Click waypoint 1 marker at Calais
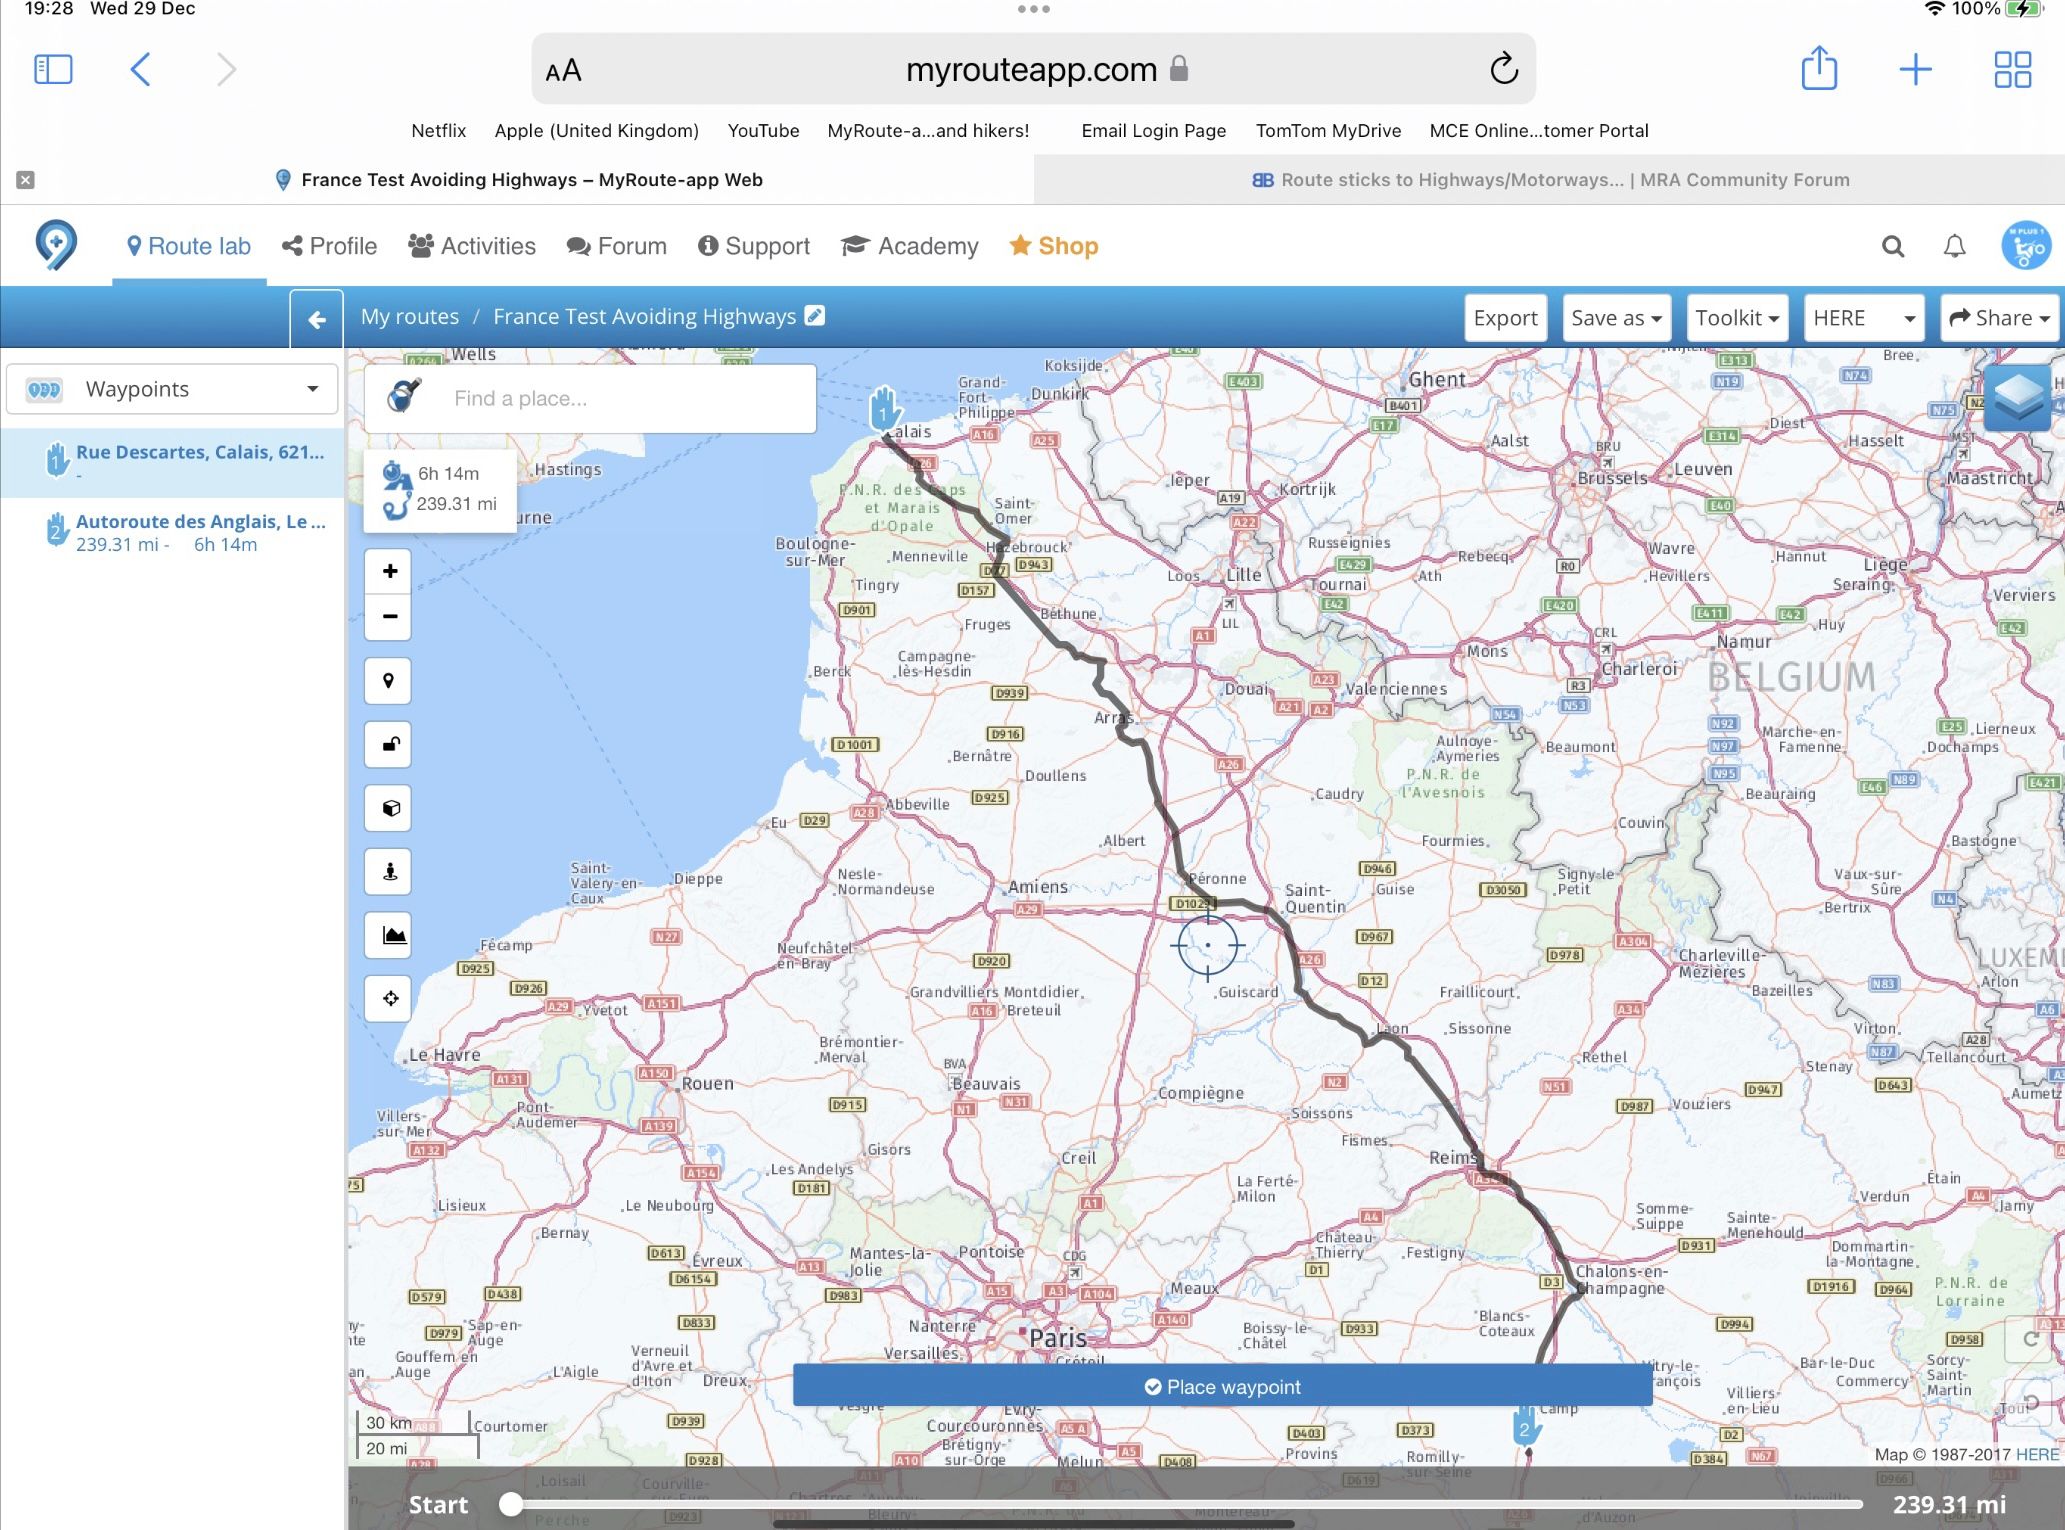 click(884, 410)
